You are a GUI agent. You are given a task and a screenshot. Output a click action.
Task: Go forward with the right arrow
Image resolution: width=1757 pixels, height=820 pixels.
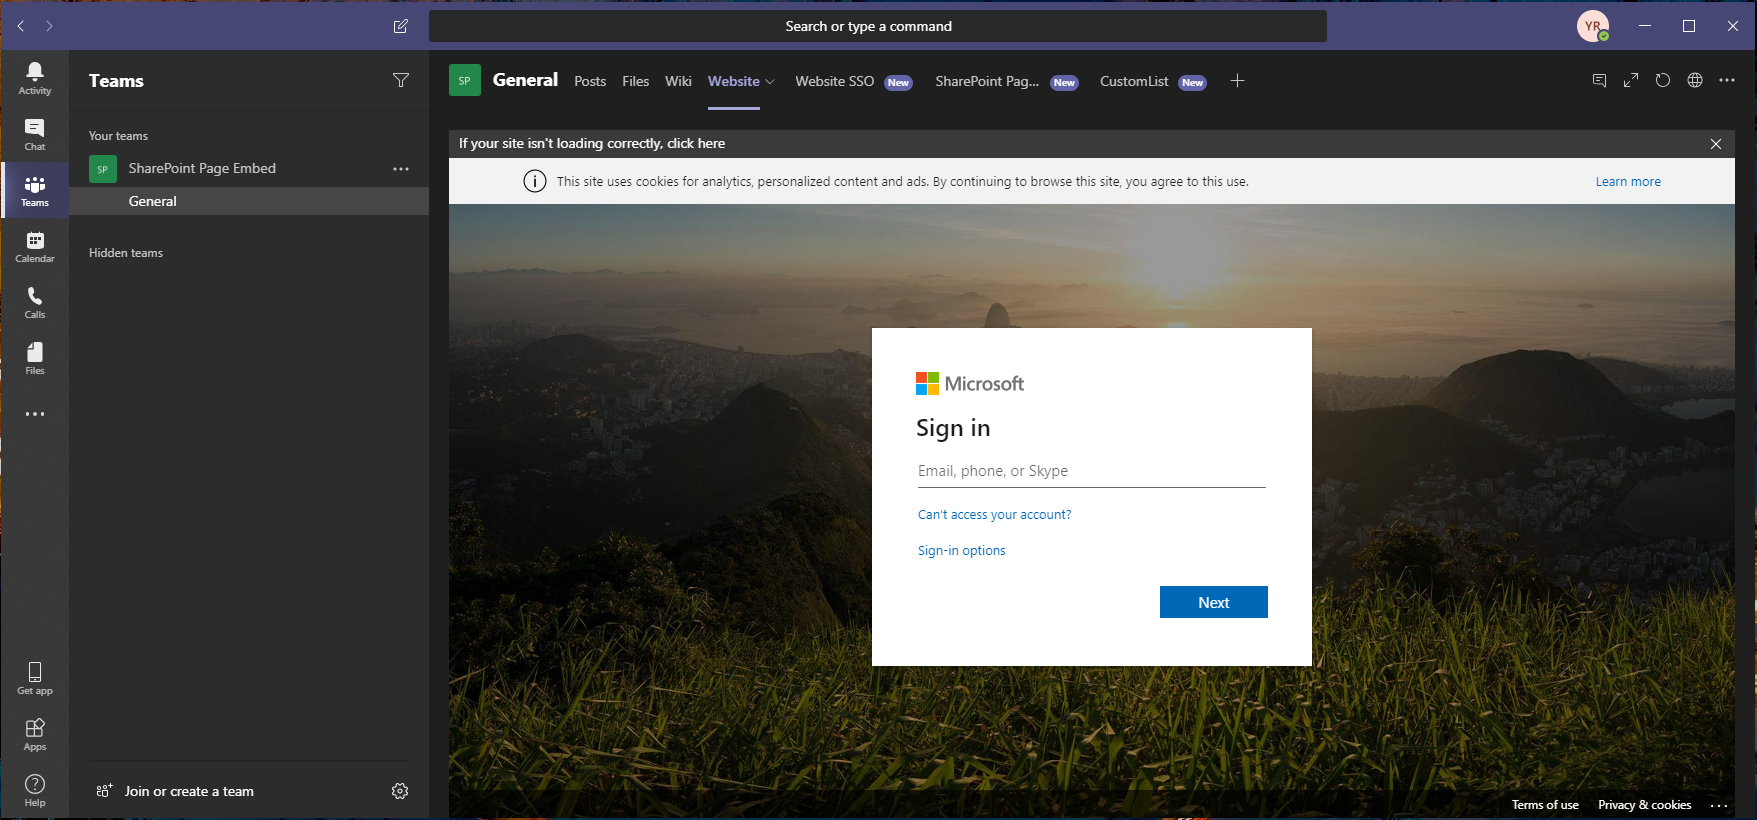point(49,26)
